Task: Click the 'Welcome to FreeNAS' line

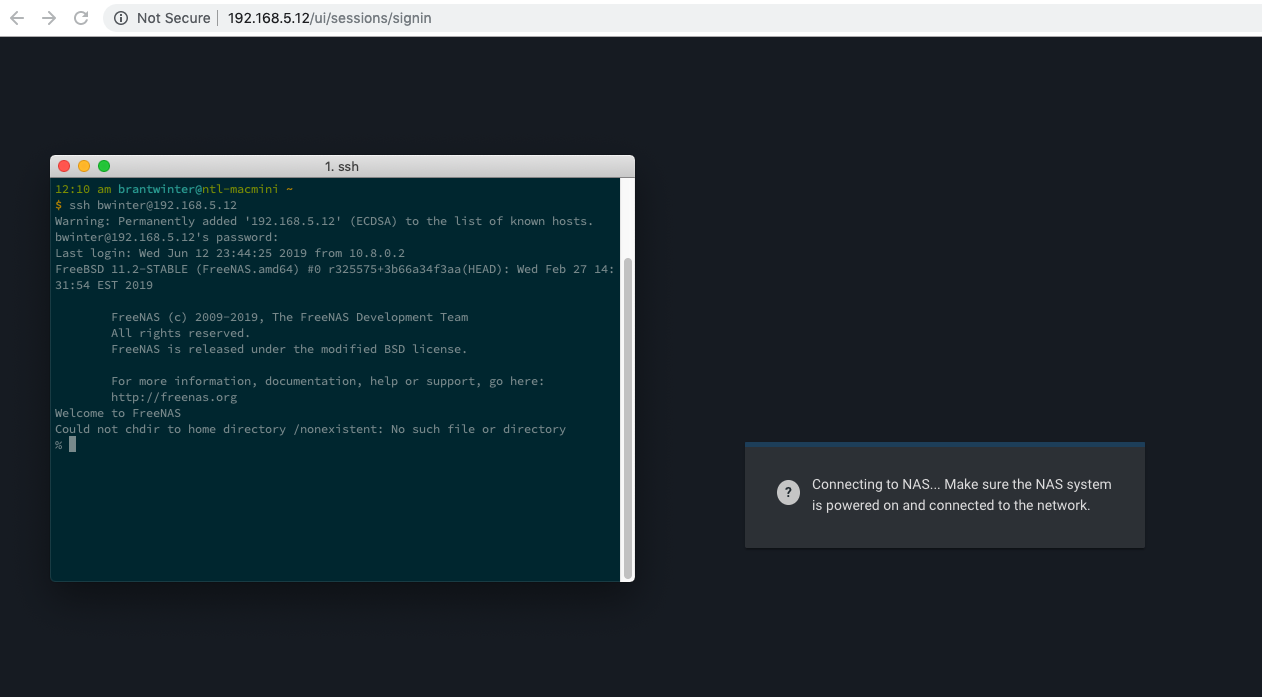Action: click(x=118, y=413)
